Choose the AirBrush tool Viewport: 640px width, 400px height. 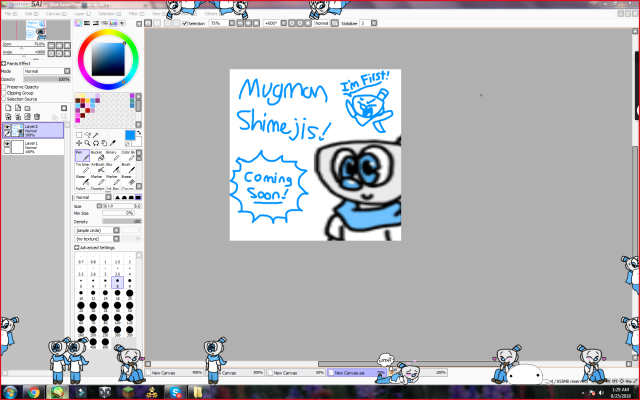click(x=97, y=168)
